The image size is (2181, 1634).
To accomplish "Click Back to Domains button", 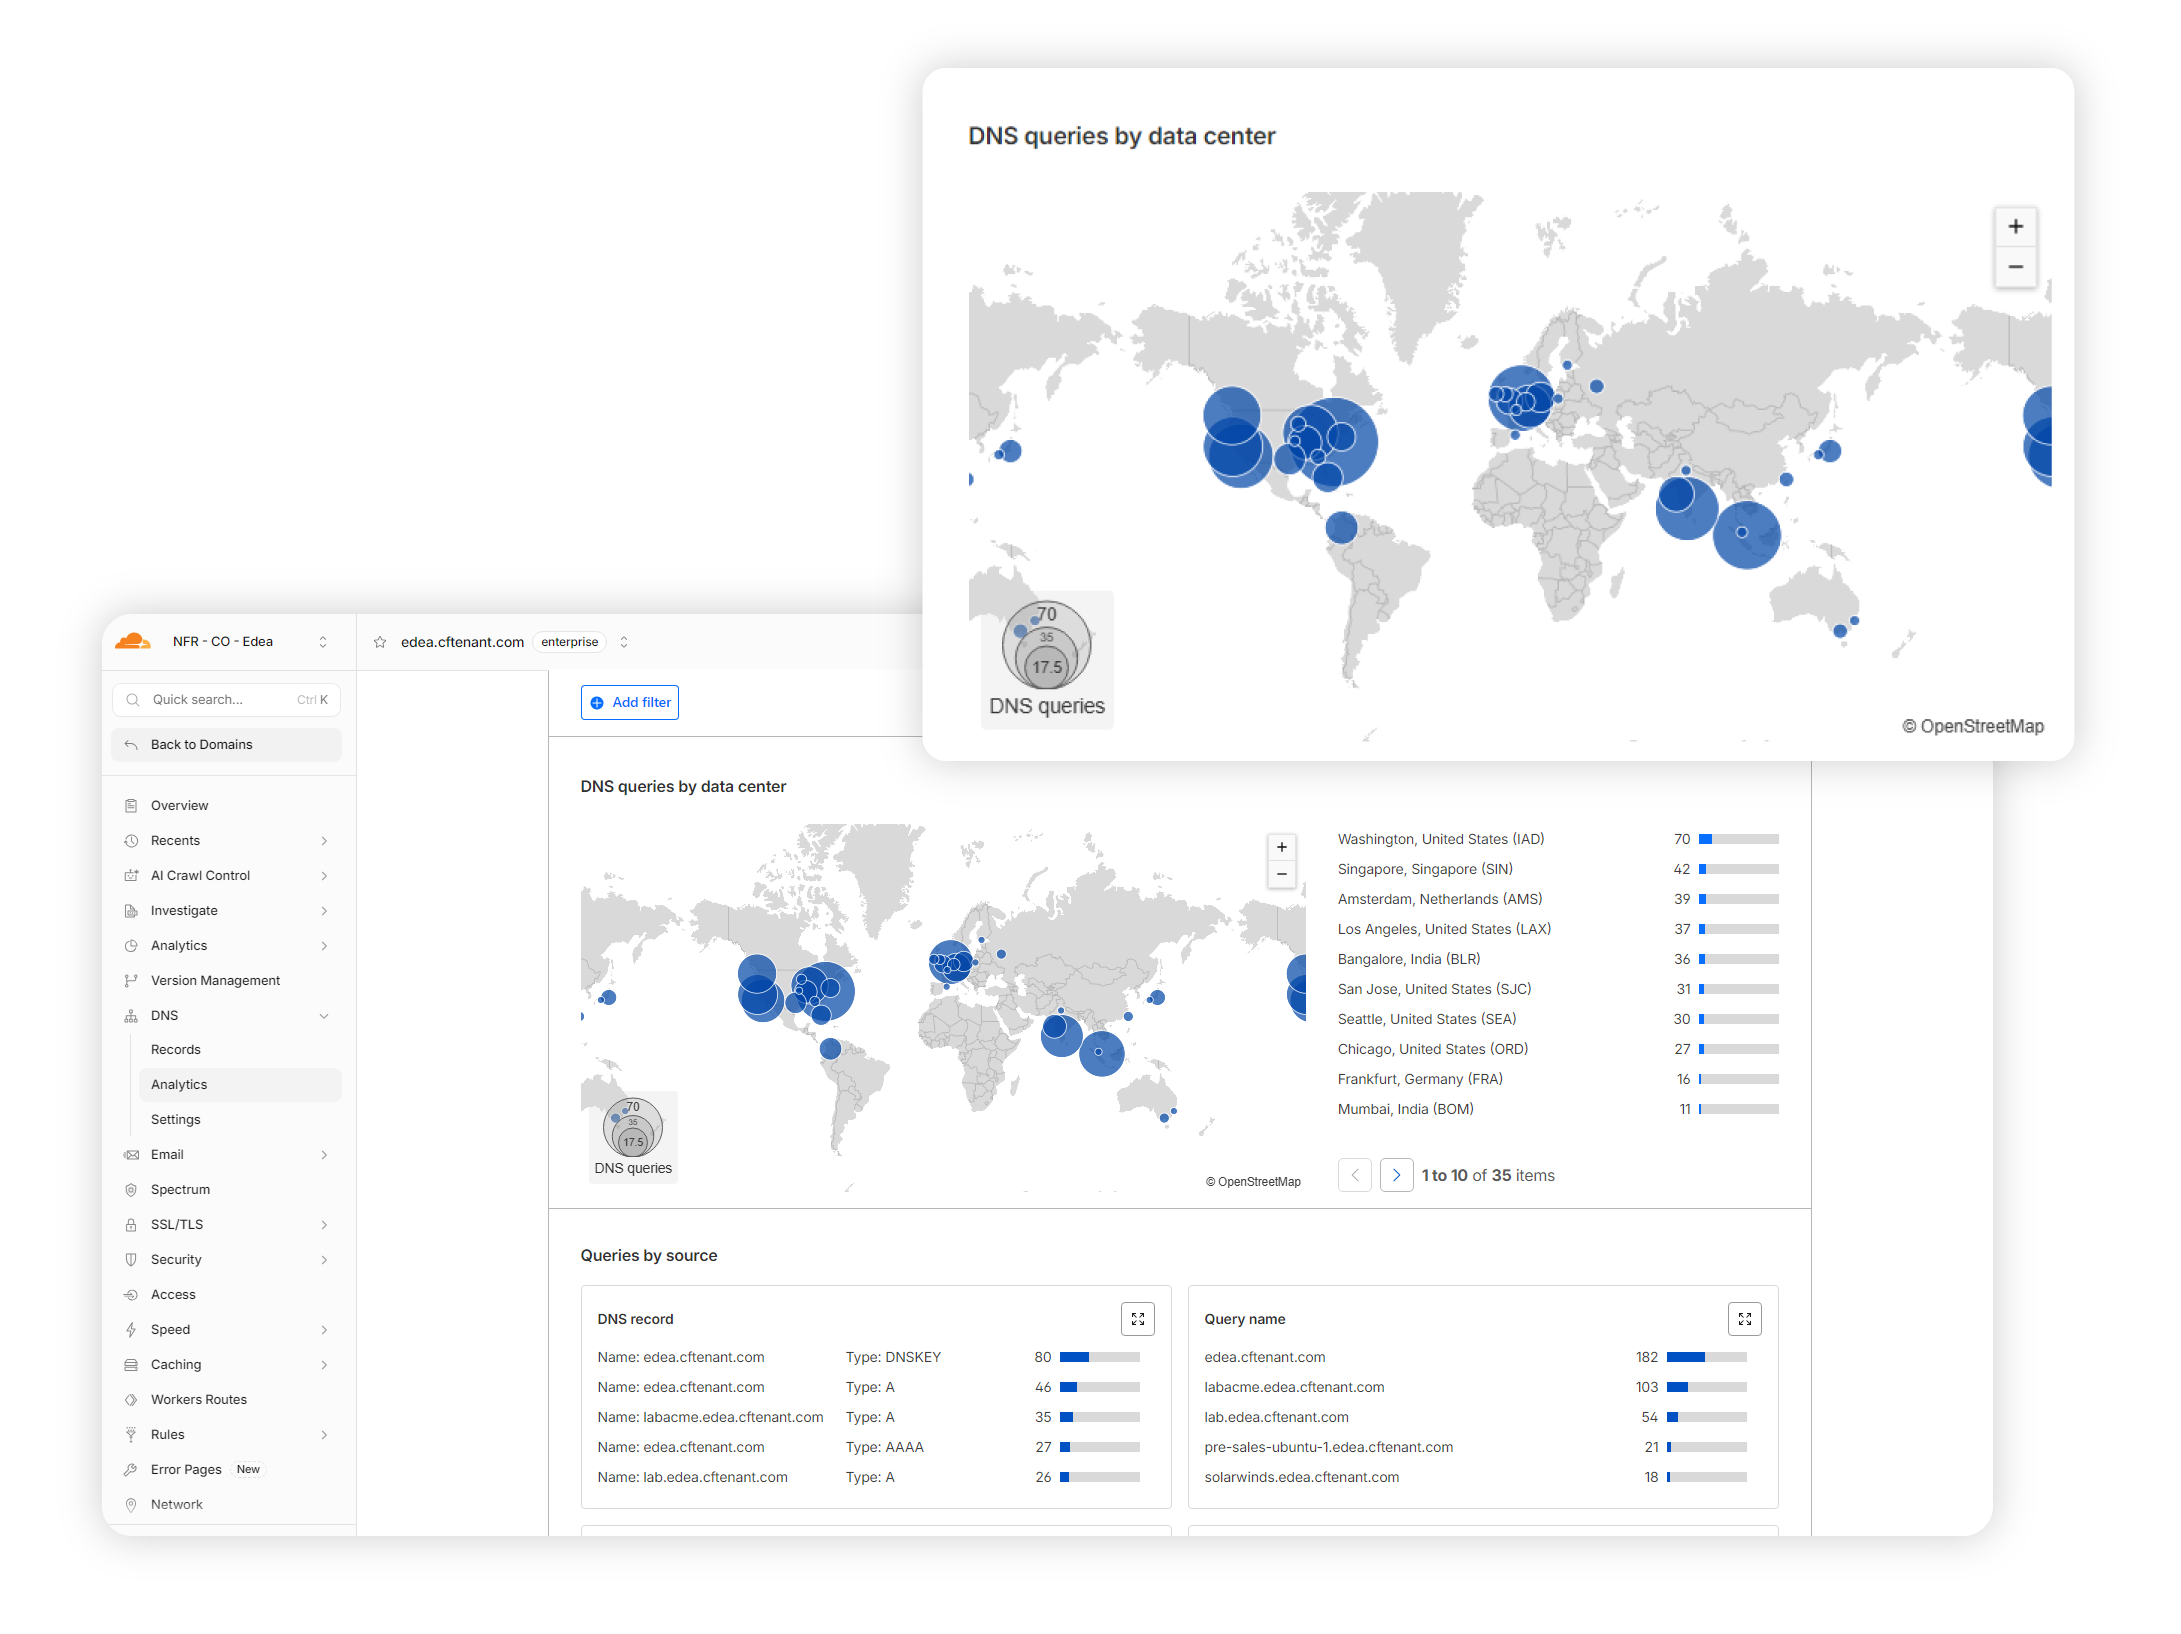I will pyautogui.click(x=227, y=744).
